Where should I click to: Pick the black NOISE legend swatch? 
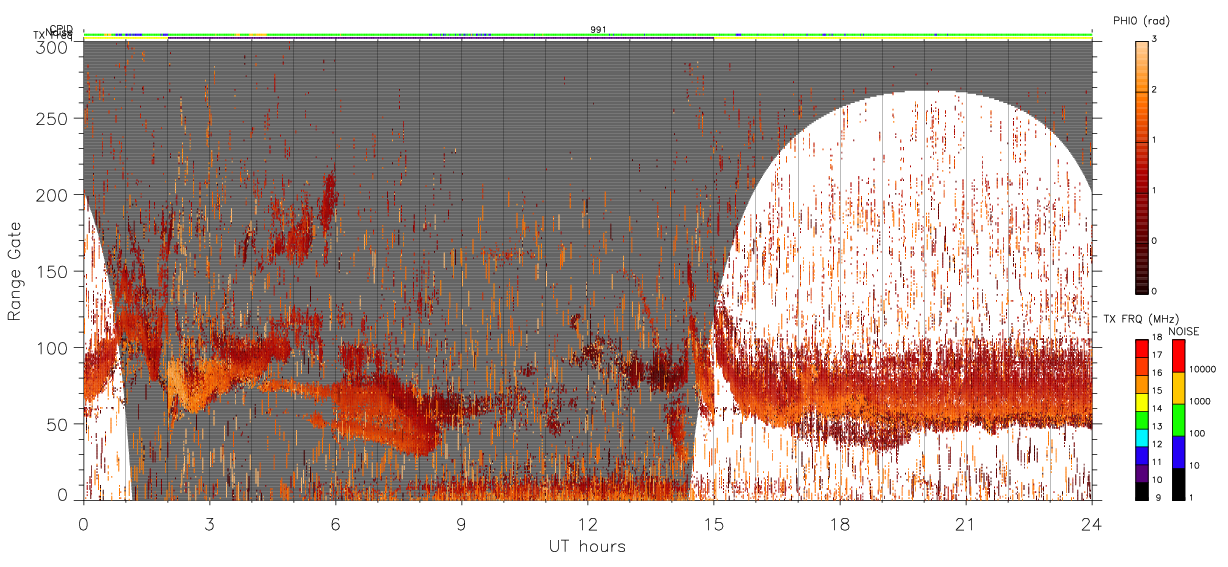click(1178, 484)
